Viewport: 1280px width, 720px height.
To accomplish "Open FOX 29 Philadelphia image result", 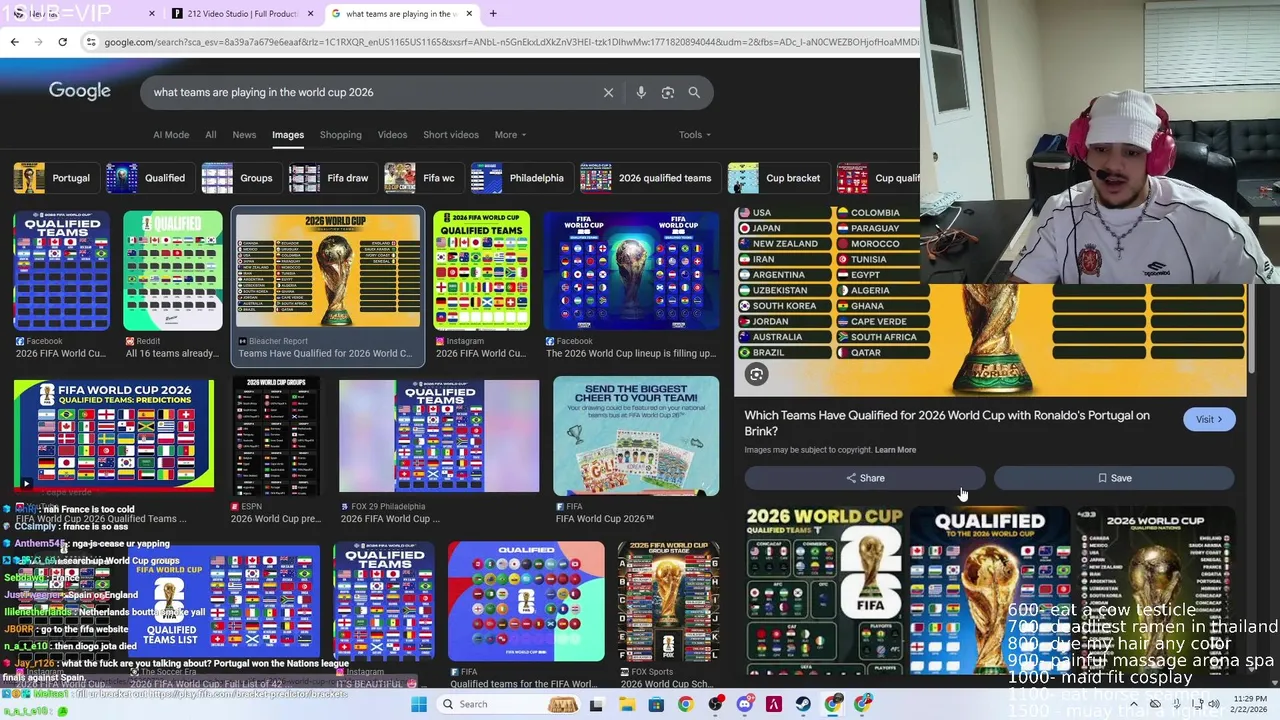I will pos(439,450).
